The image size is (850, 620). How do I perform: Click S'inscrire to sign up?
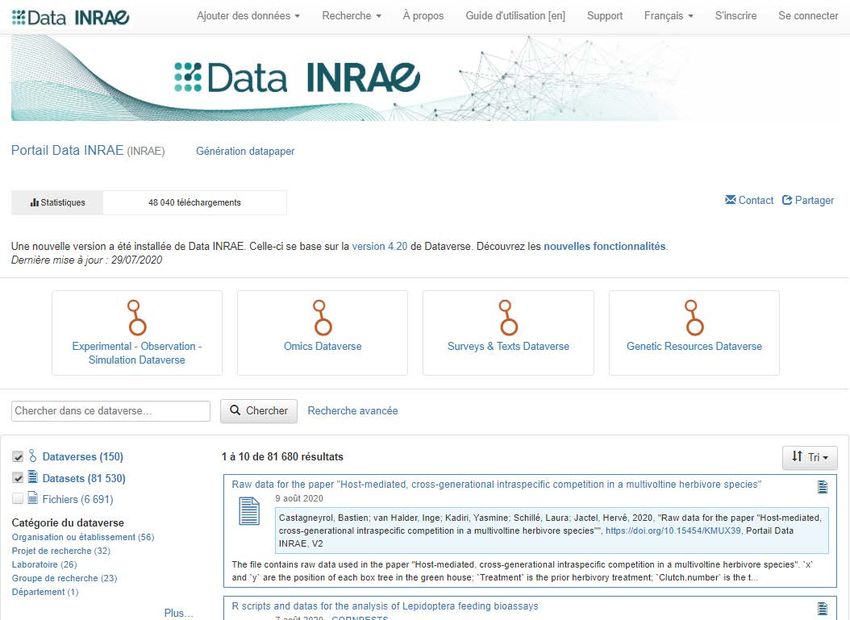point(736,16)
